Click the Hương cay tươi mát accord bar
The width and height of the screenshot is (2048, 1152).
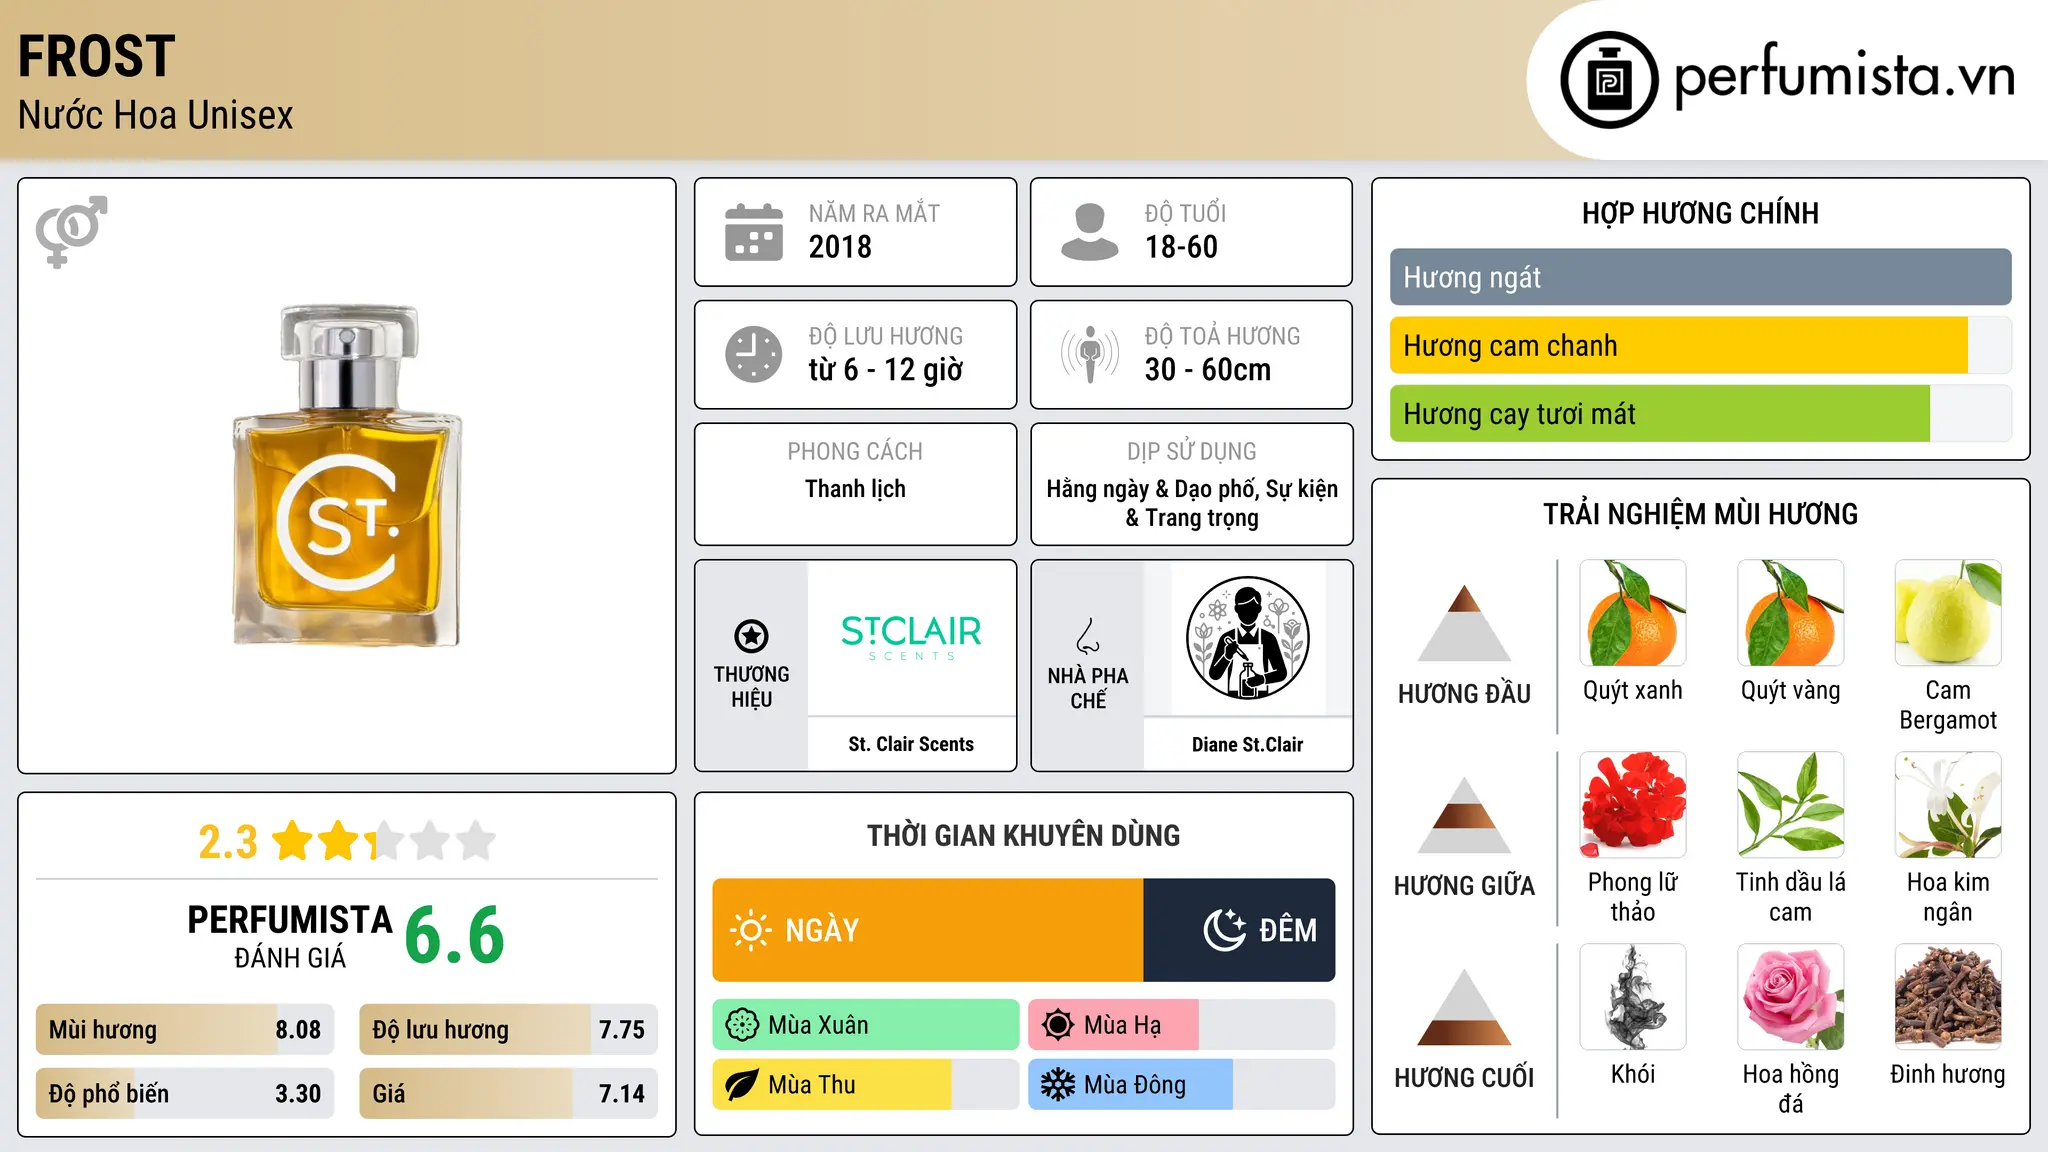1700,413
